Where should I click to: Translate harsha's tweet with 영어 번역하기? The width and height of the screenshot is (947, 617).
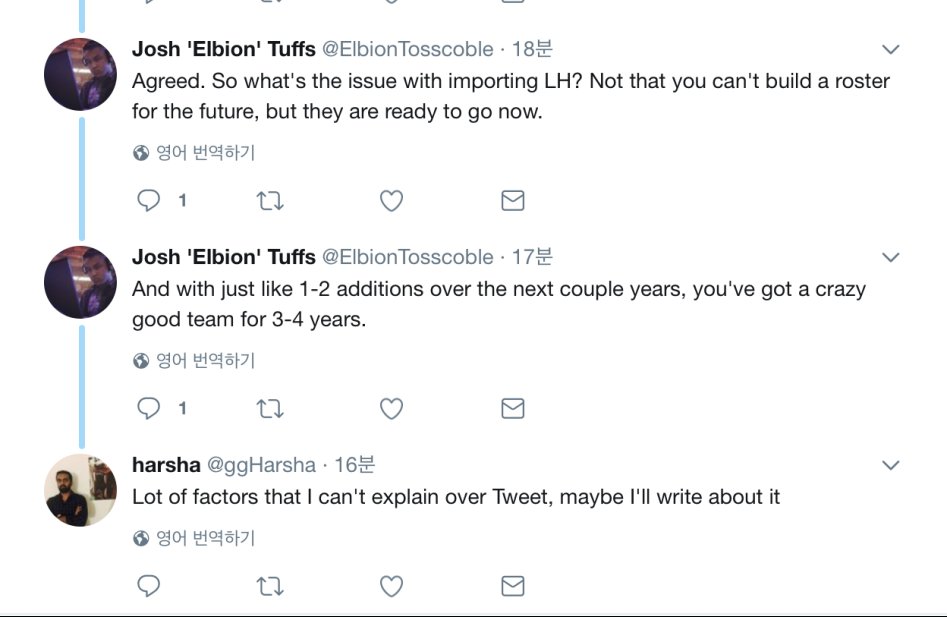(x=205, y=538)
